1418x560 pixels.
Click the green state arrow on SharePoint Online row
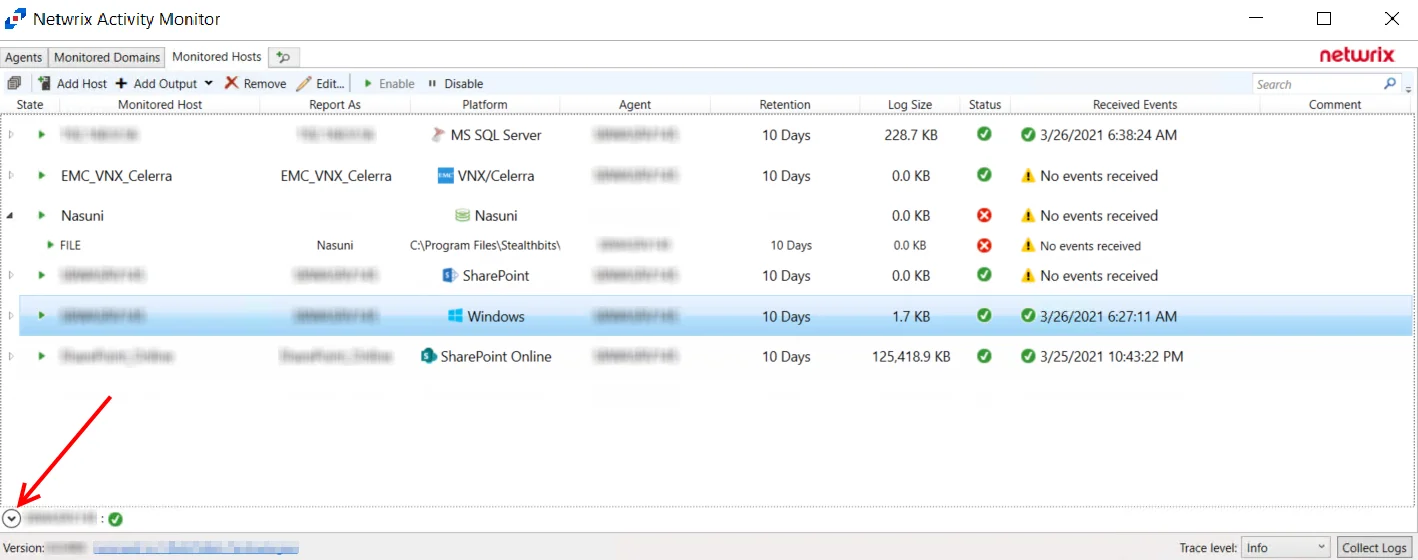click(x=42, y=356)
